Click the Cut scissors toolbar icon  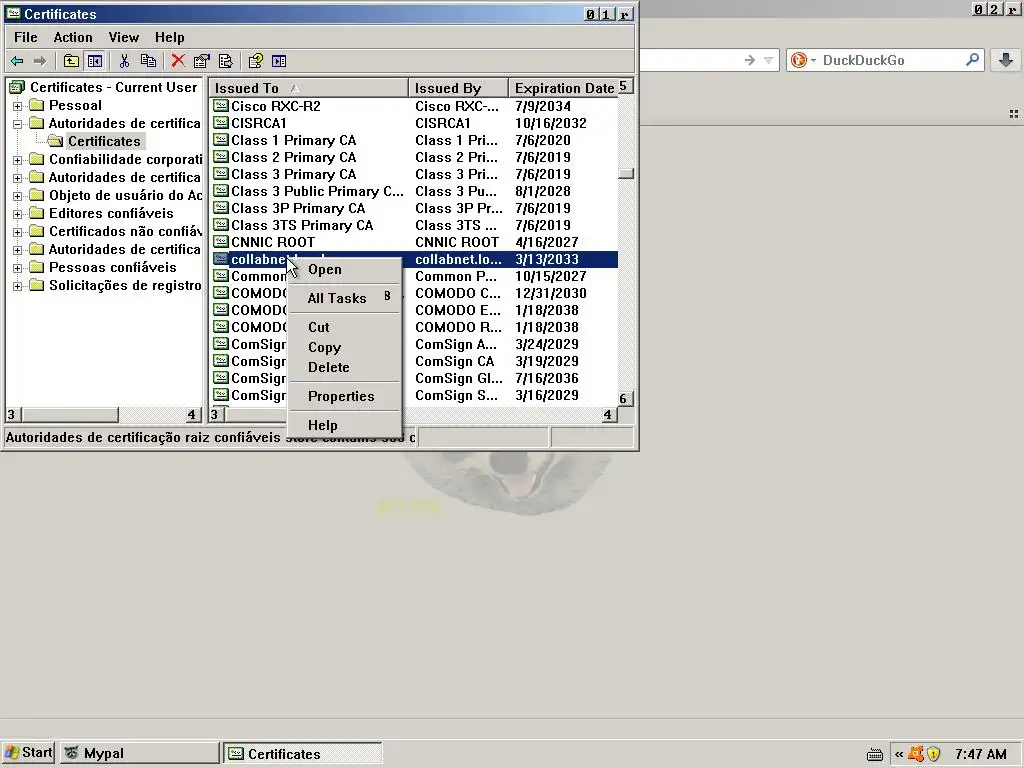124,61
